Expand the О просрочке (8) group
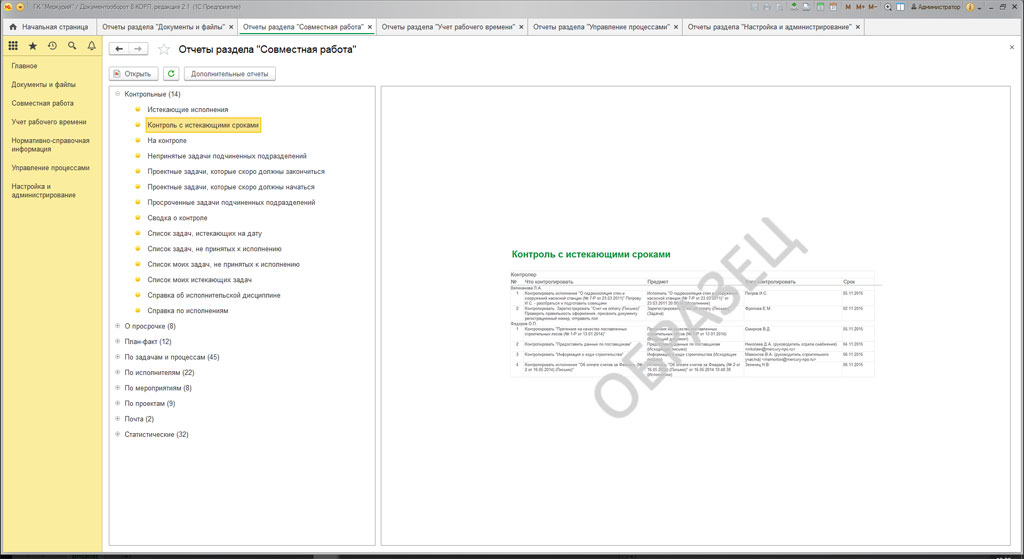This screenshot has height=559, width=1024. pyautogui.click(x=117, y=326)
